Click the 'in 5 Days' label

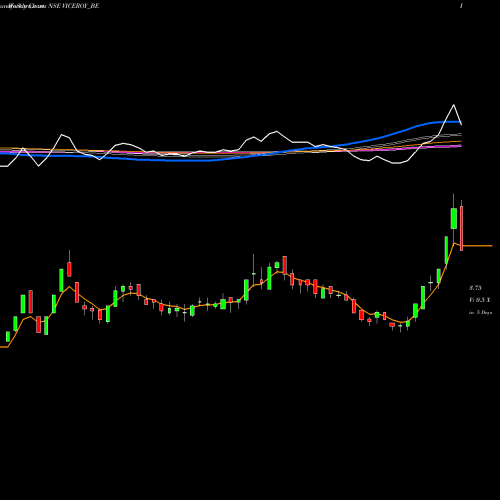coord(480,313)
